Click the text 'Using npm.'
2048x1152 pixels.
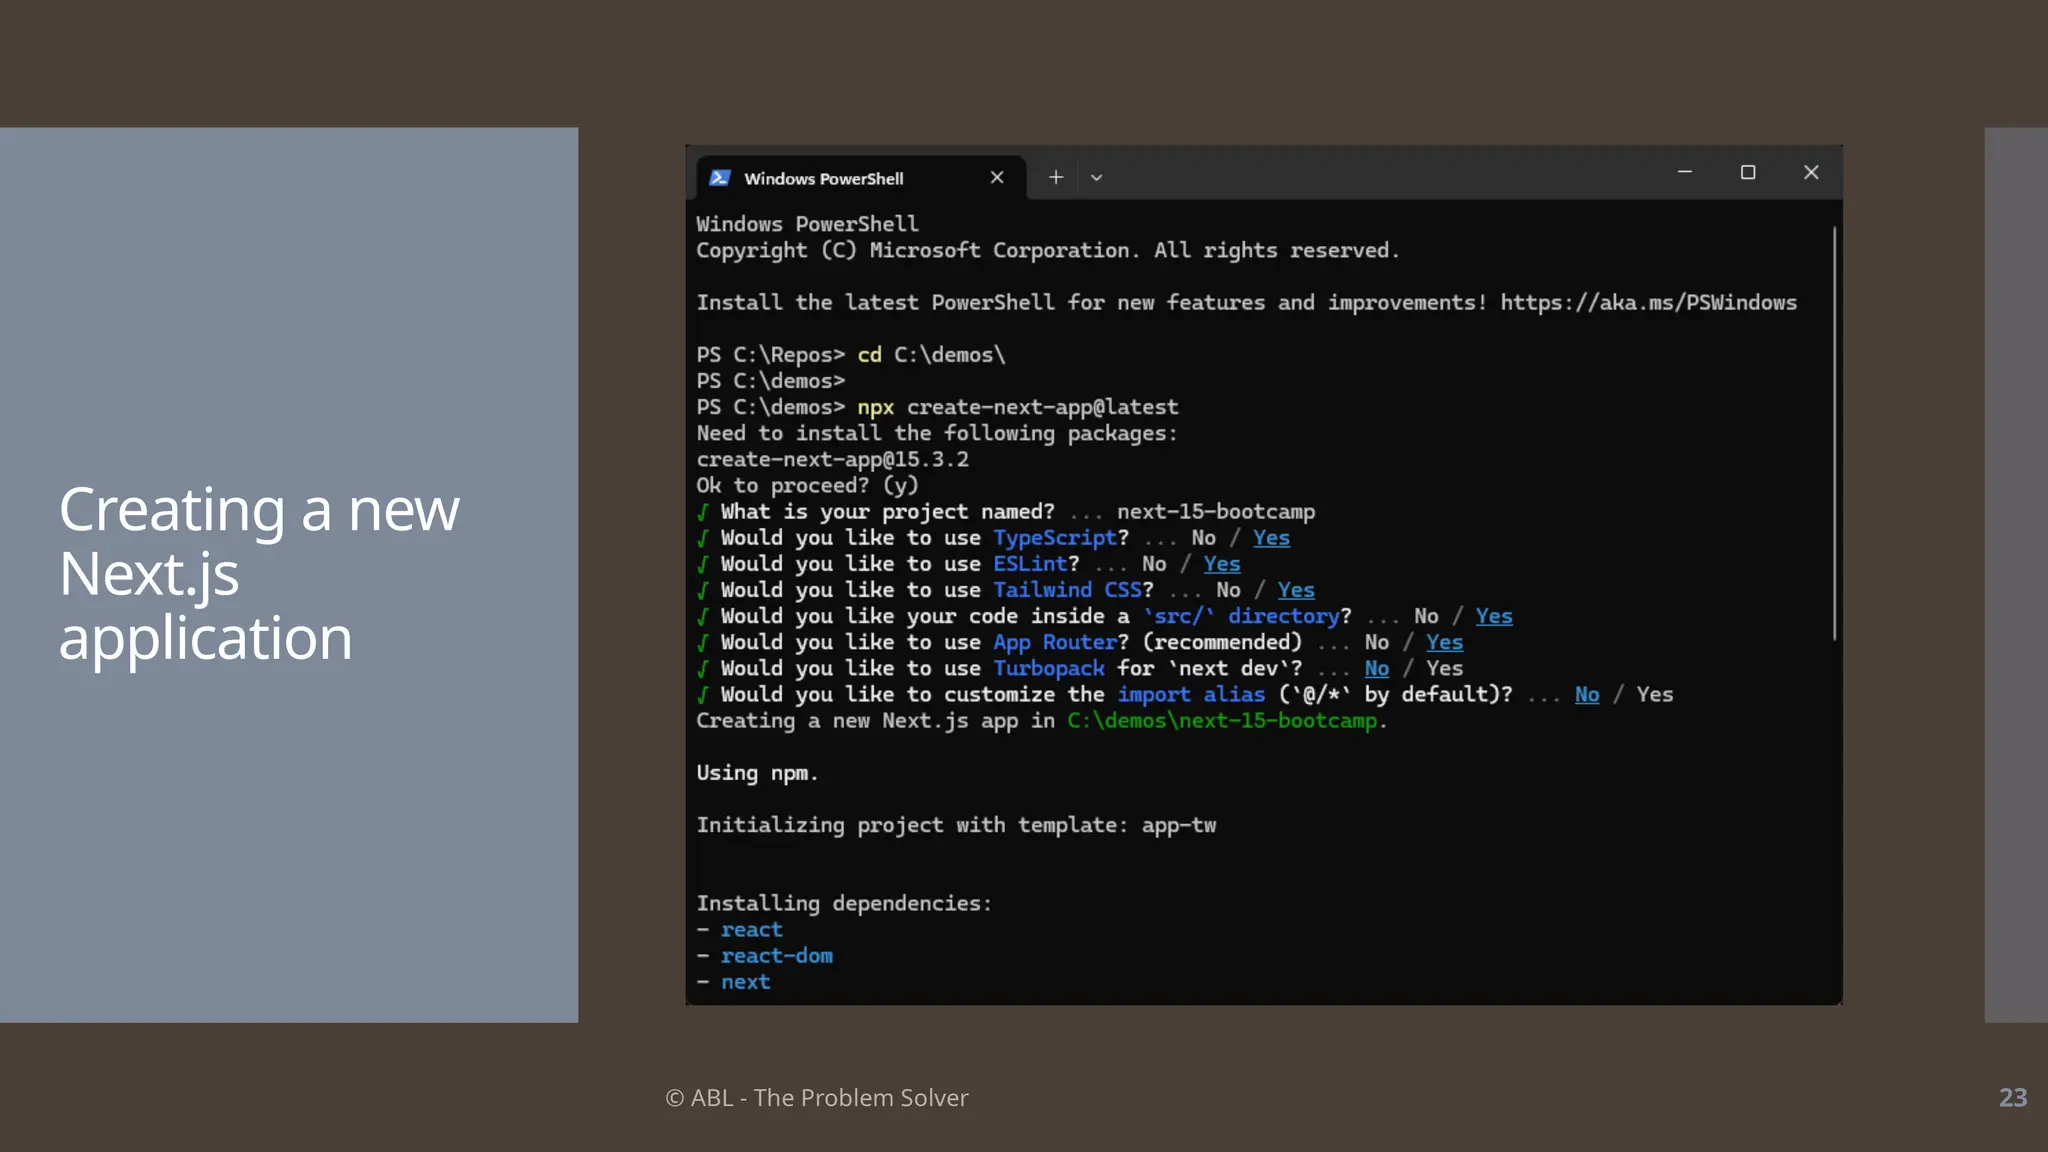(757, 773)
